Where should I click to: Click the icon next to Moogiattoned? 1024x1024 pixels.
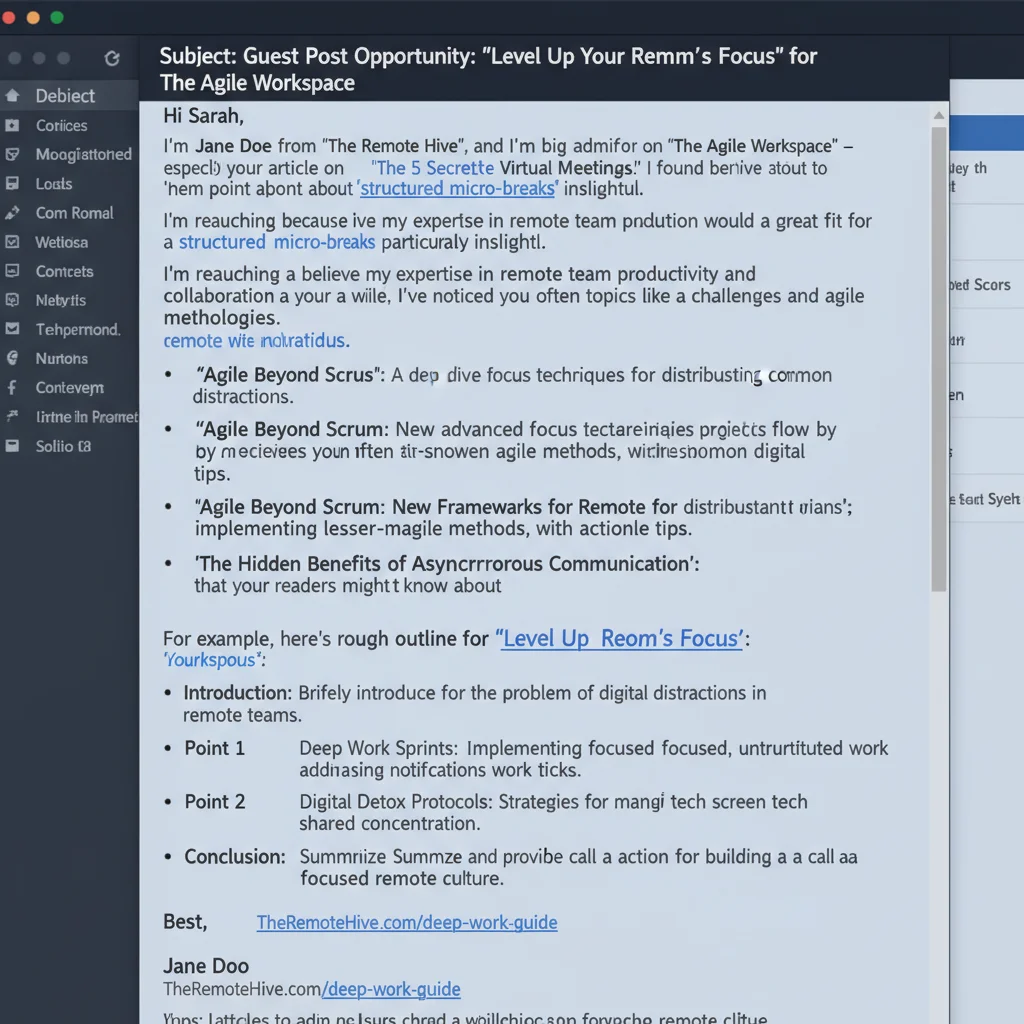point(12,154)
